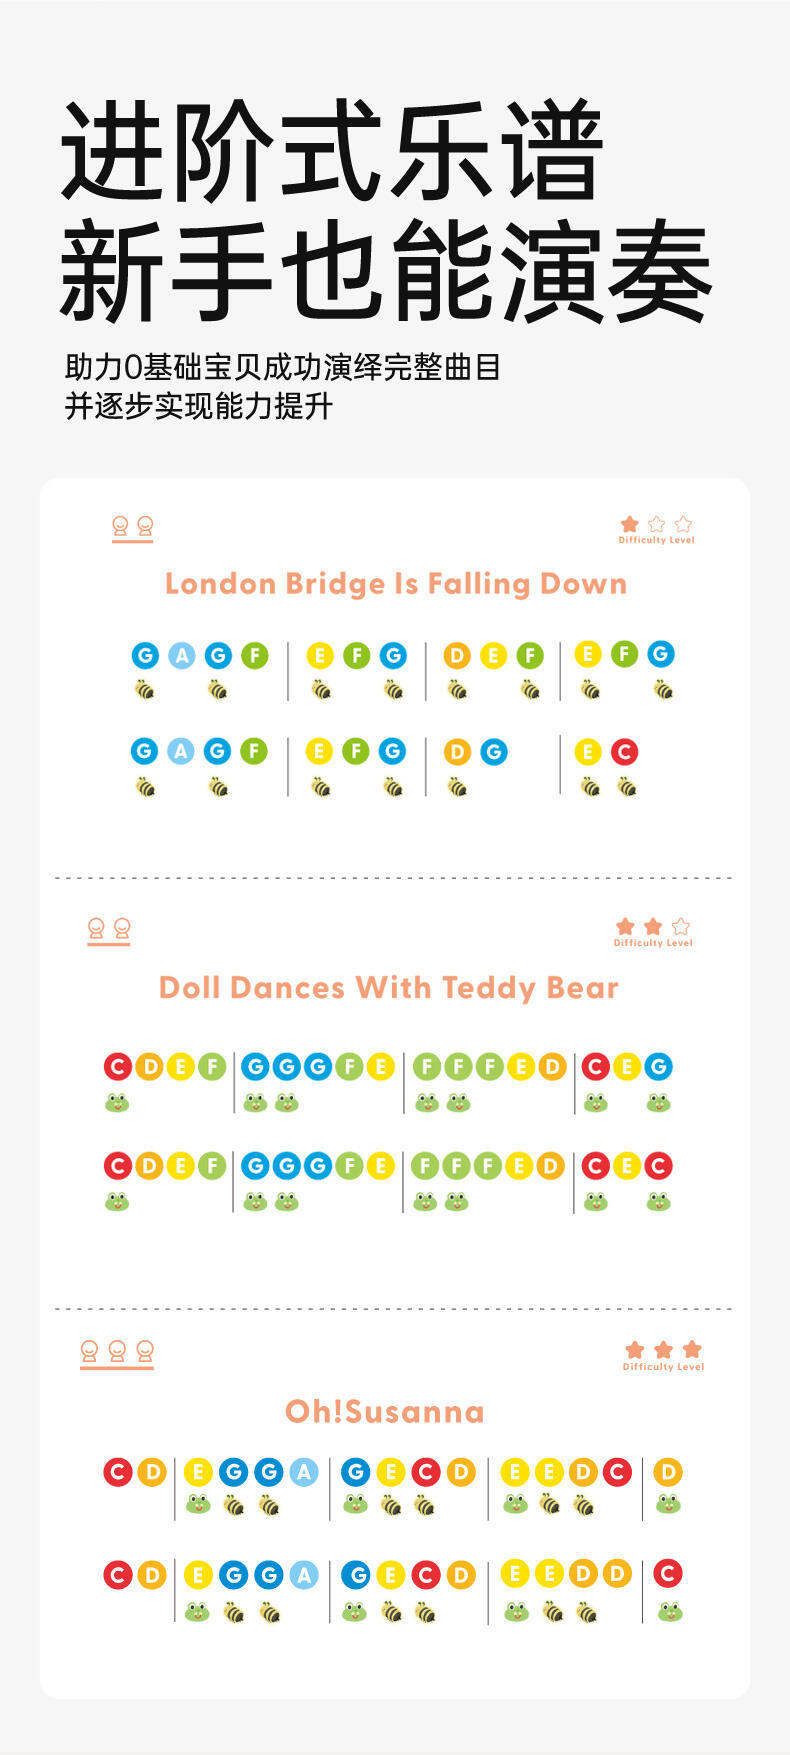The width and height of the screenshot is (790, 1755).
Task: Open the "Doll Dances With Teddy Bear" title
Action: tap(389, 988)
